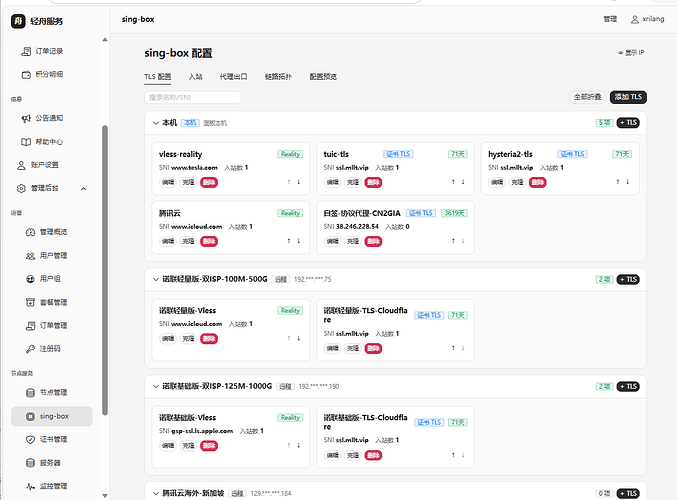Click the 面板本机 label in 本机 header
The height and width of the screenshot is (500, 677).
(215, 123)
